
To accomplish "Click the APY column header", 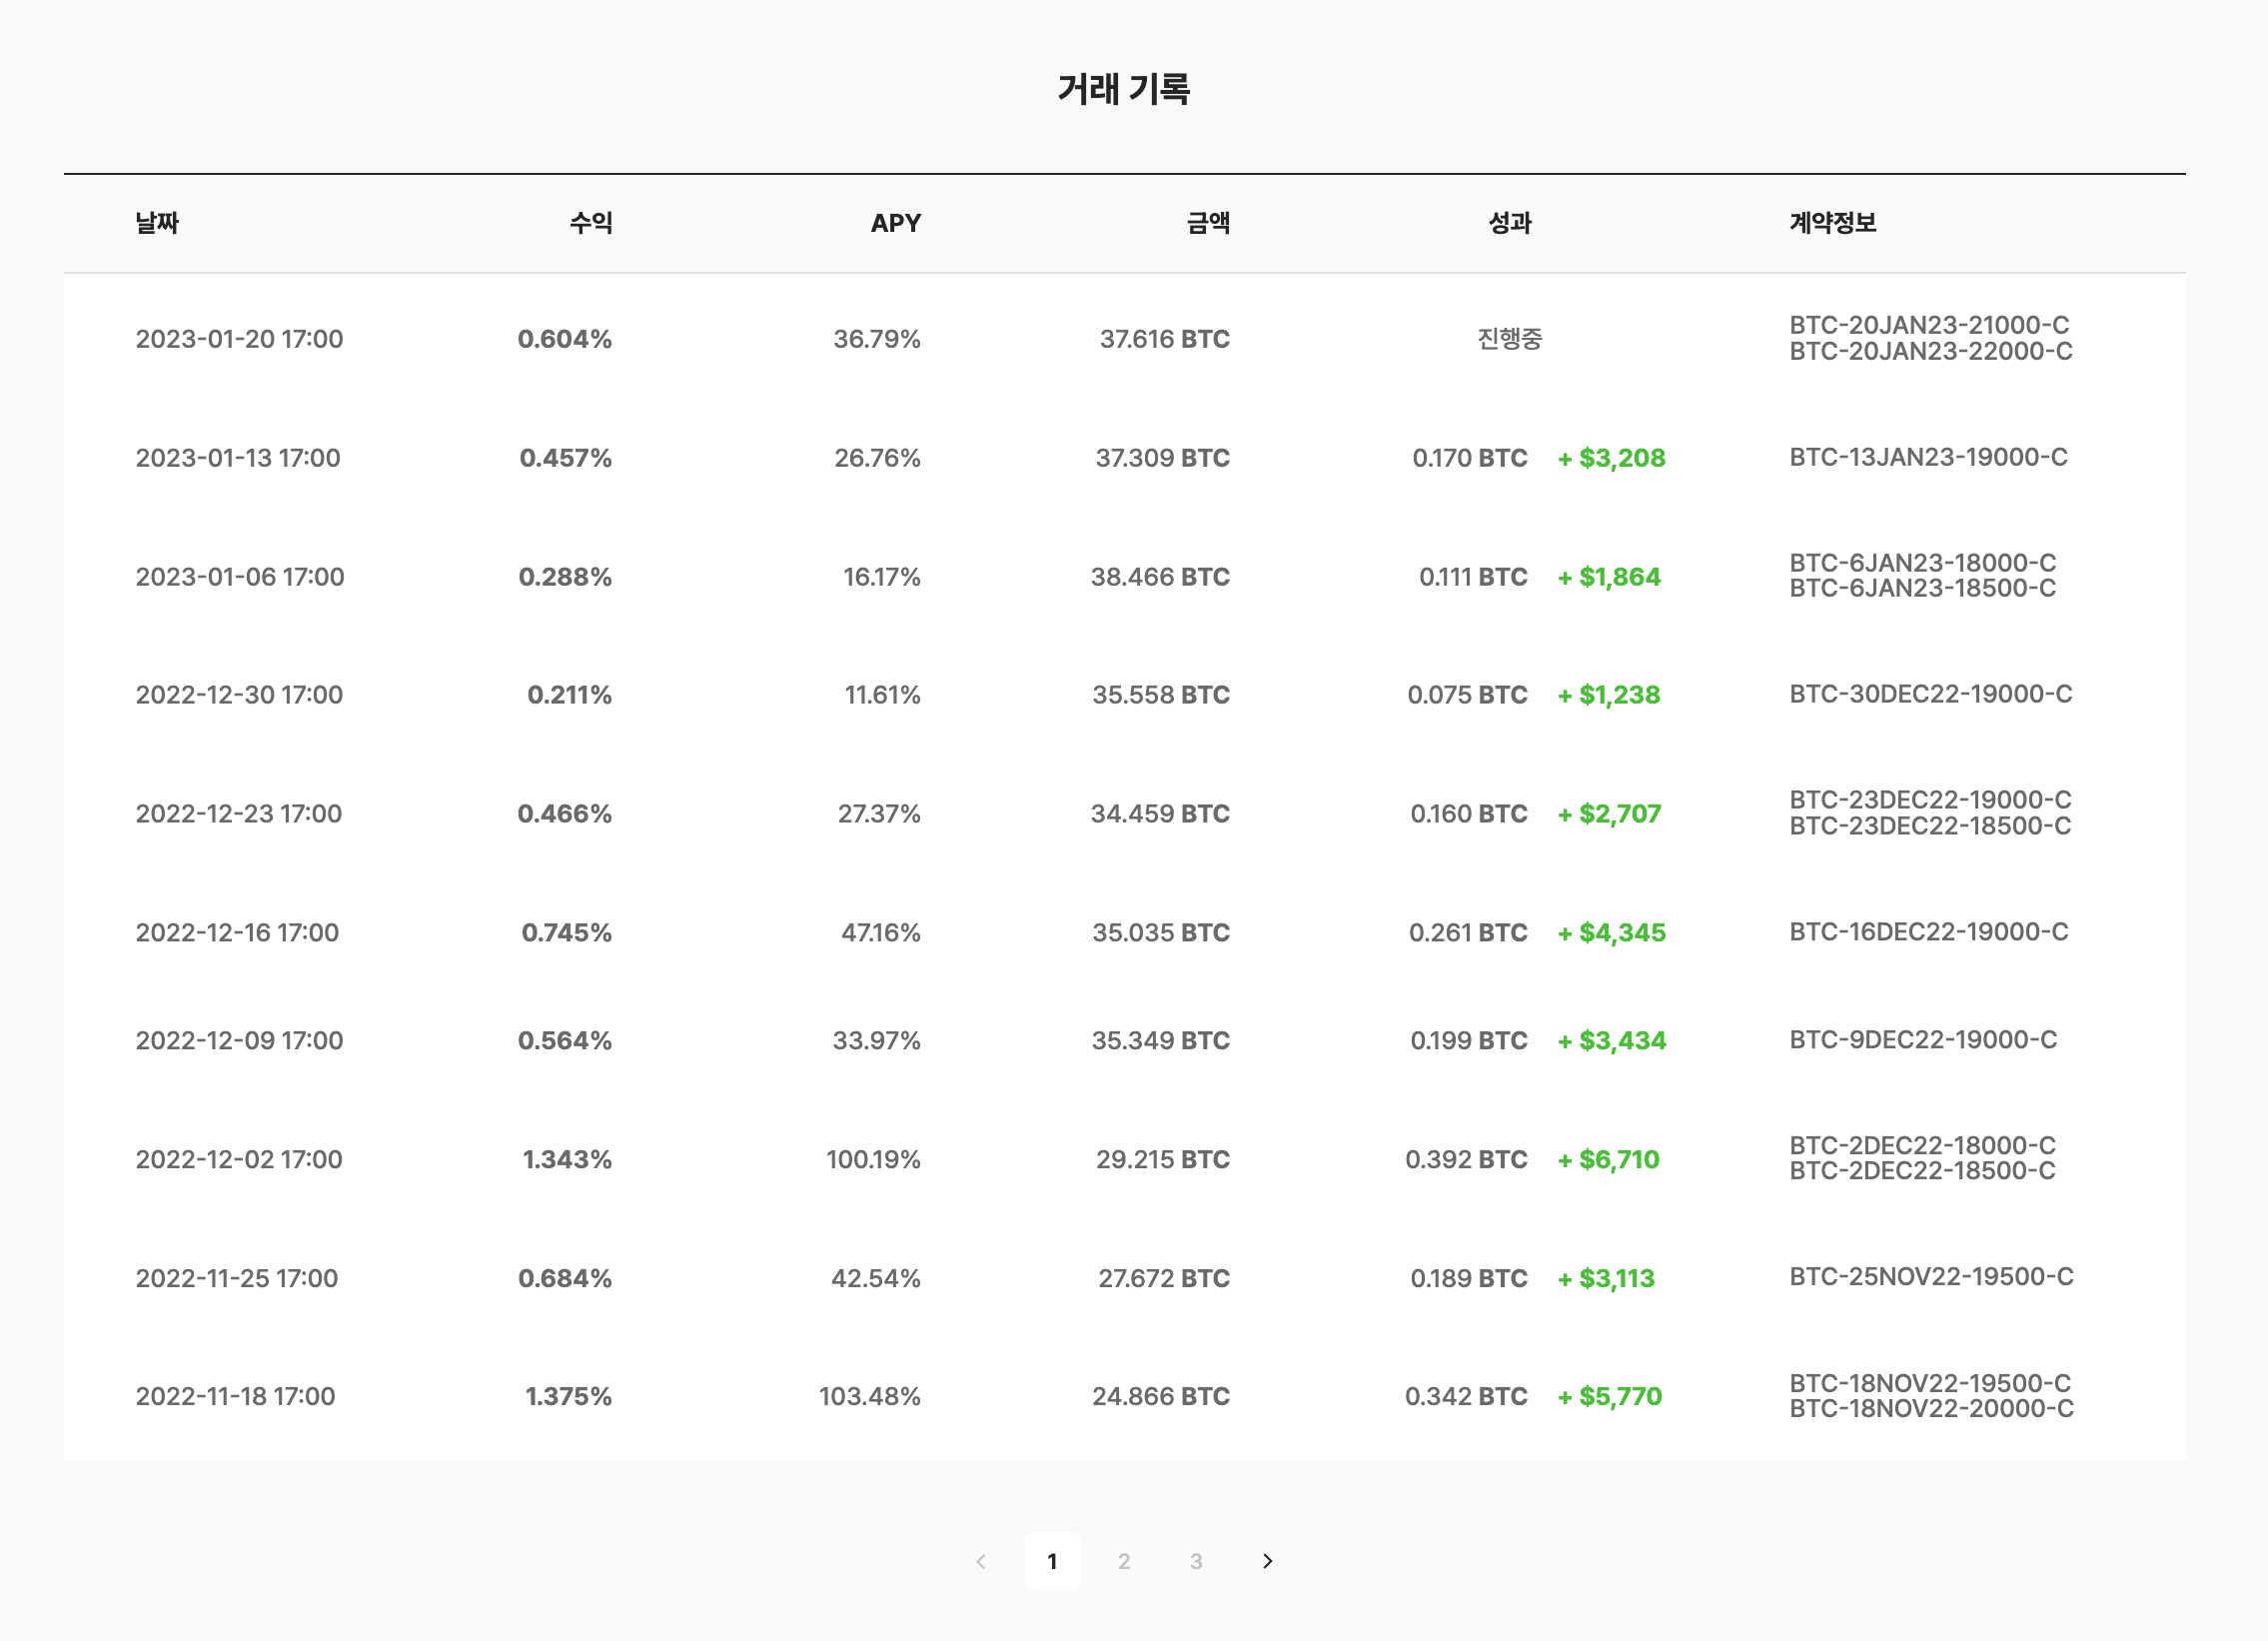I will tap(896, 223).
